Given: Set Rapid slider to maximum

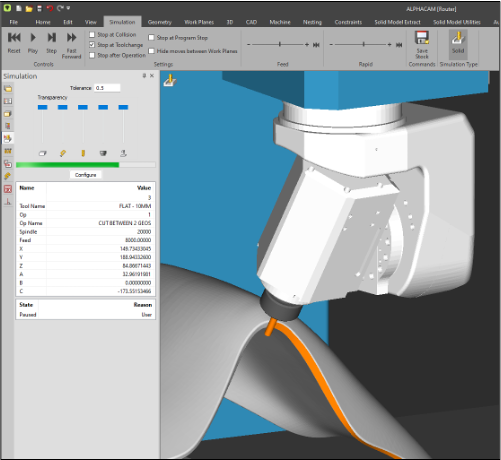Looking at the screenshot, I should click(x=399, y=45).
